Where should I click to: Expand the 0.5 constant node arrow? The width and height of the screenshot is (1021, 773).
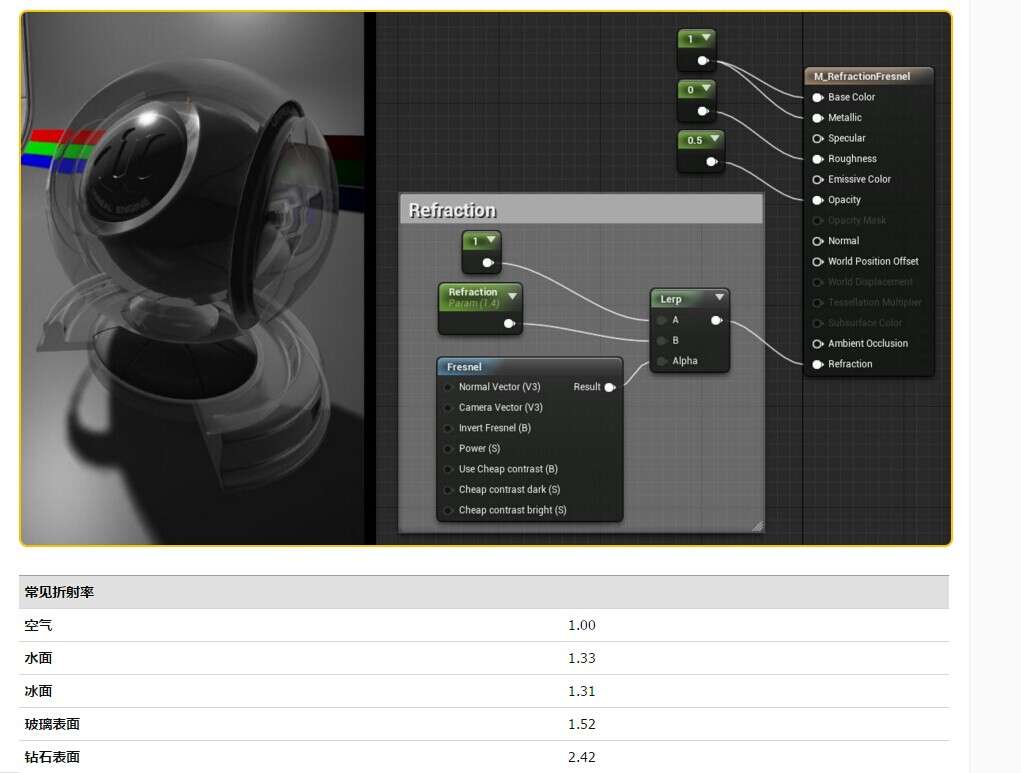point(714,140)
